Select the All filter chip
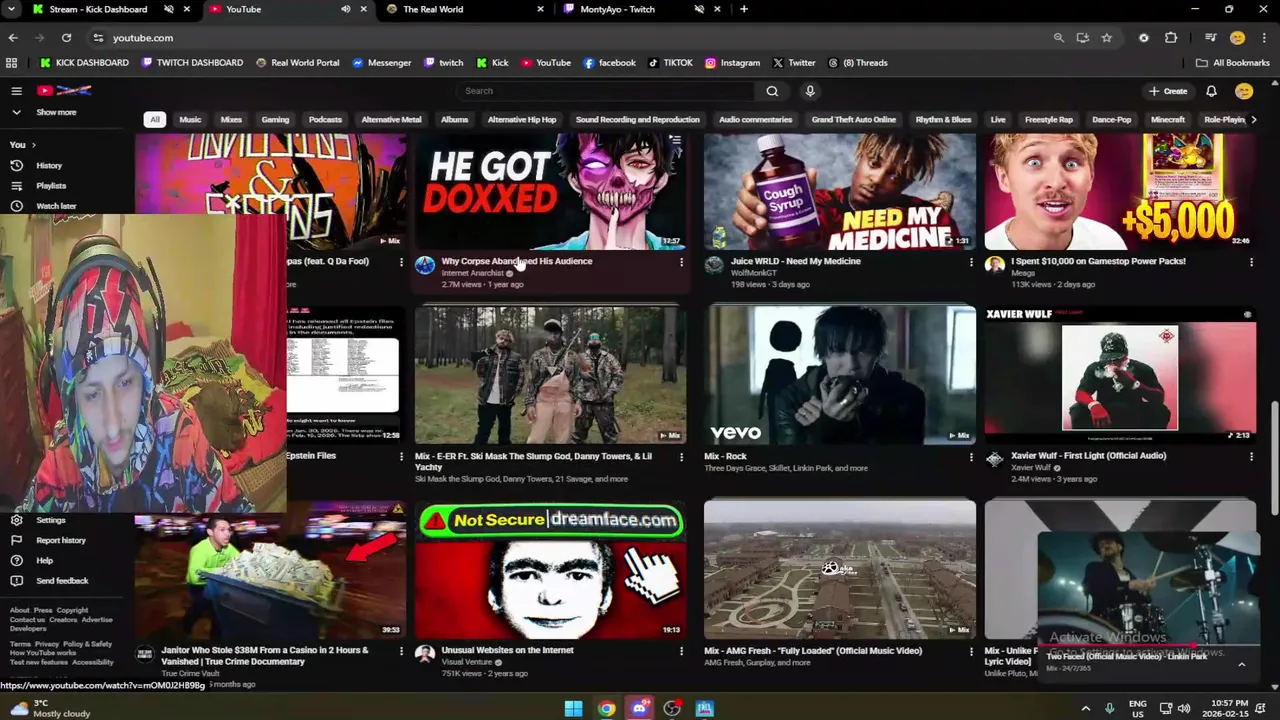 pos(154,120)
